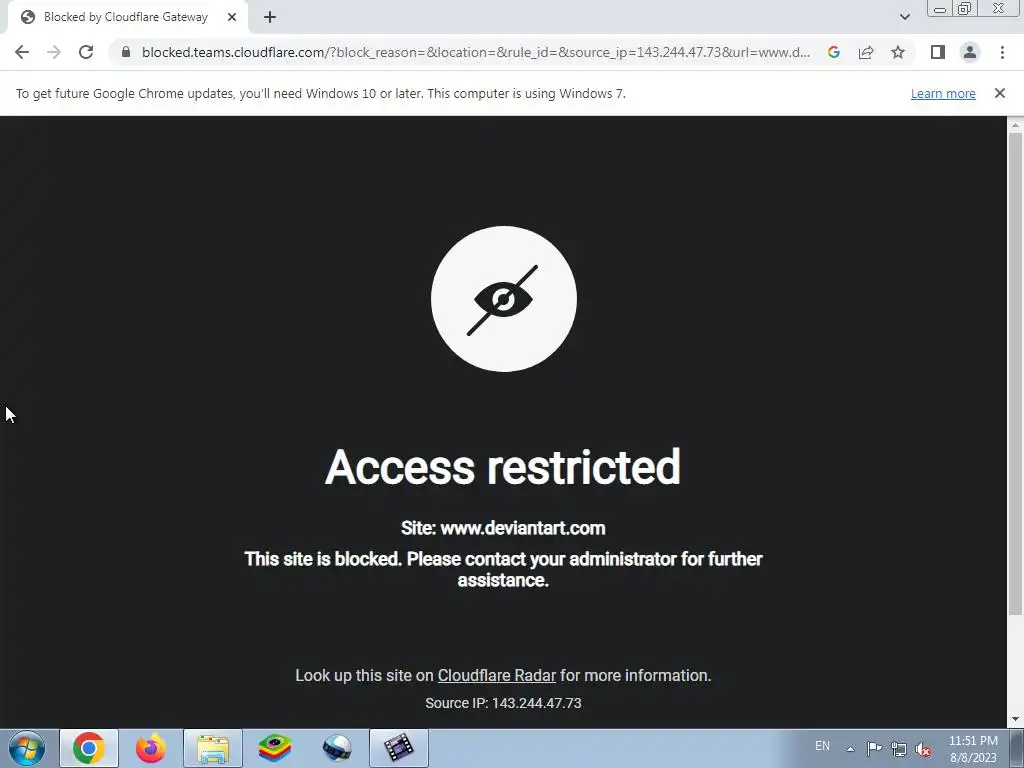
Task: Reload the blocked page
Action: (86, 52)
